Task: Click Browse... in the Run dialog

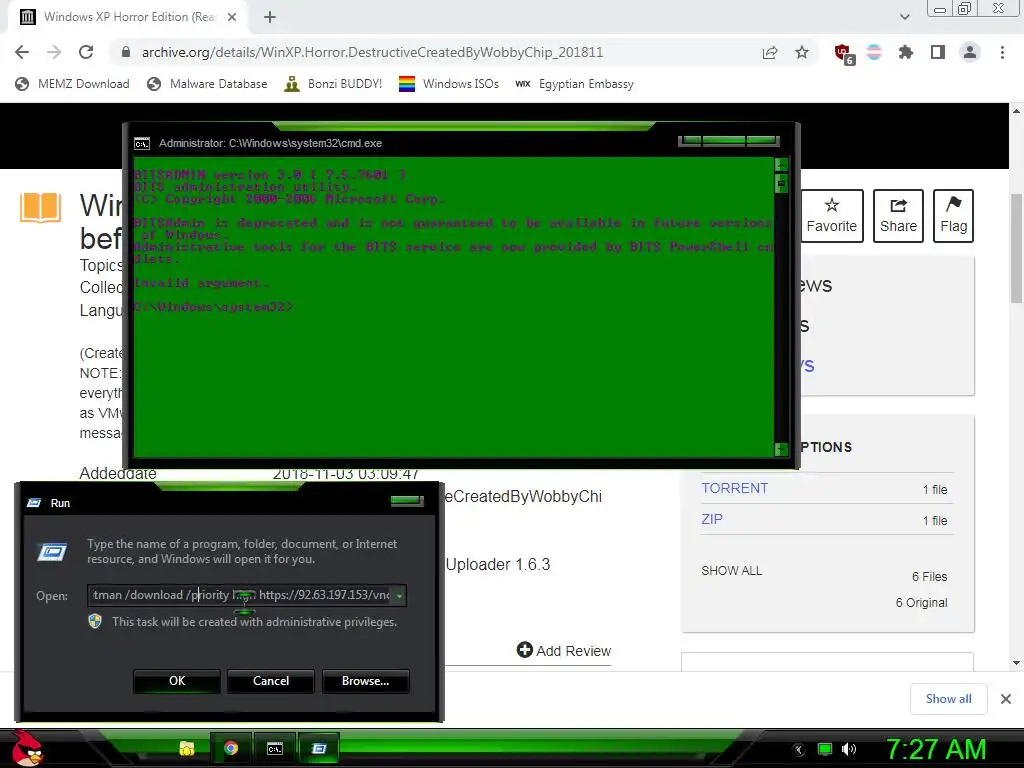Action: [366, 680]
